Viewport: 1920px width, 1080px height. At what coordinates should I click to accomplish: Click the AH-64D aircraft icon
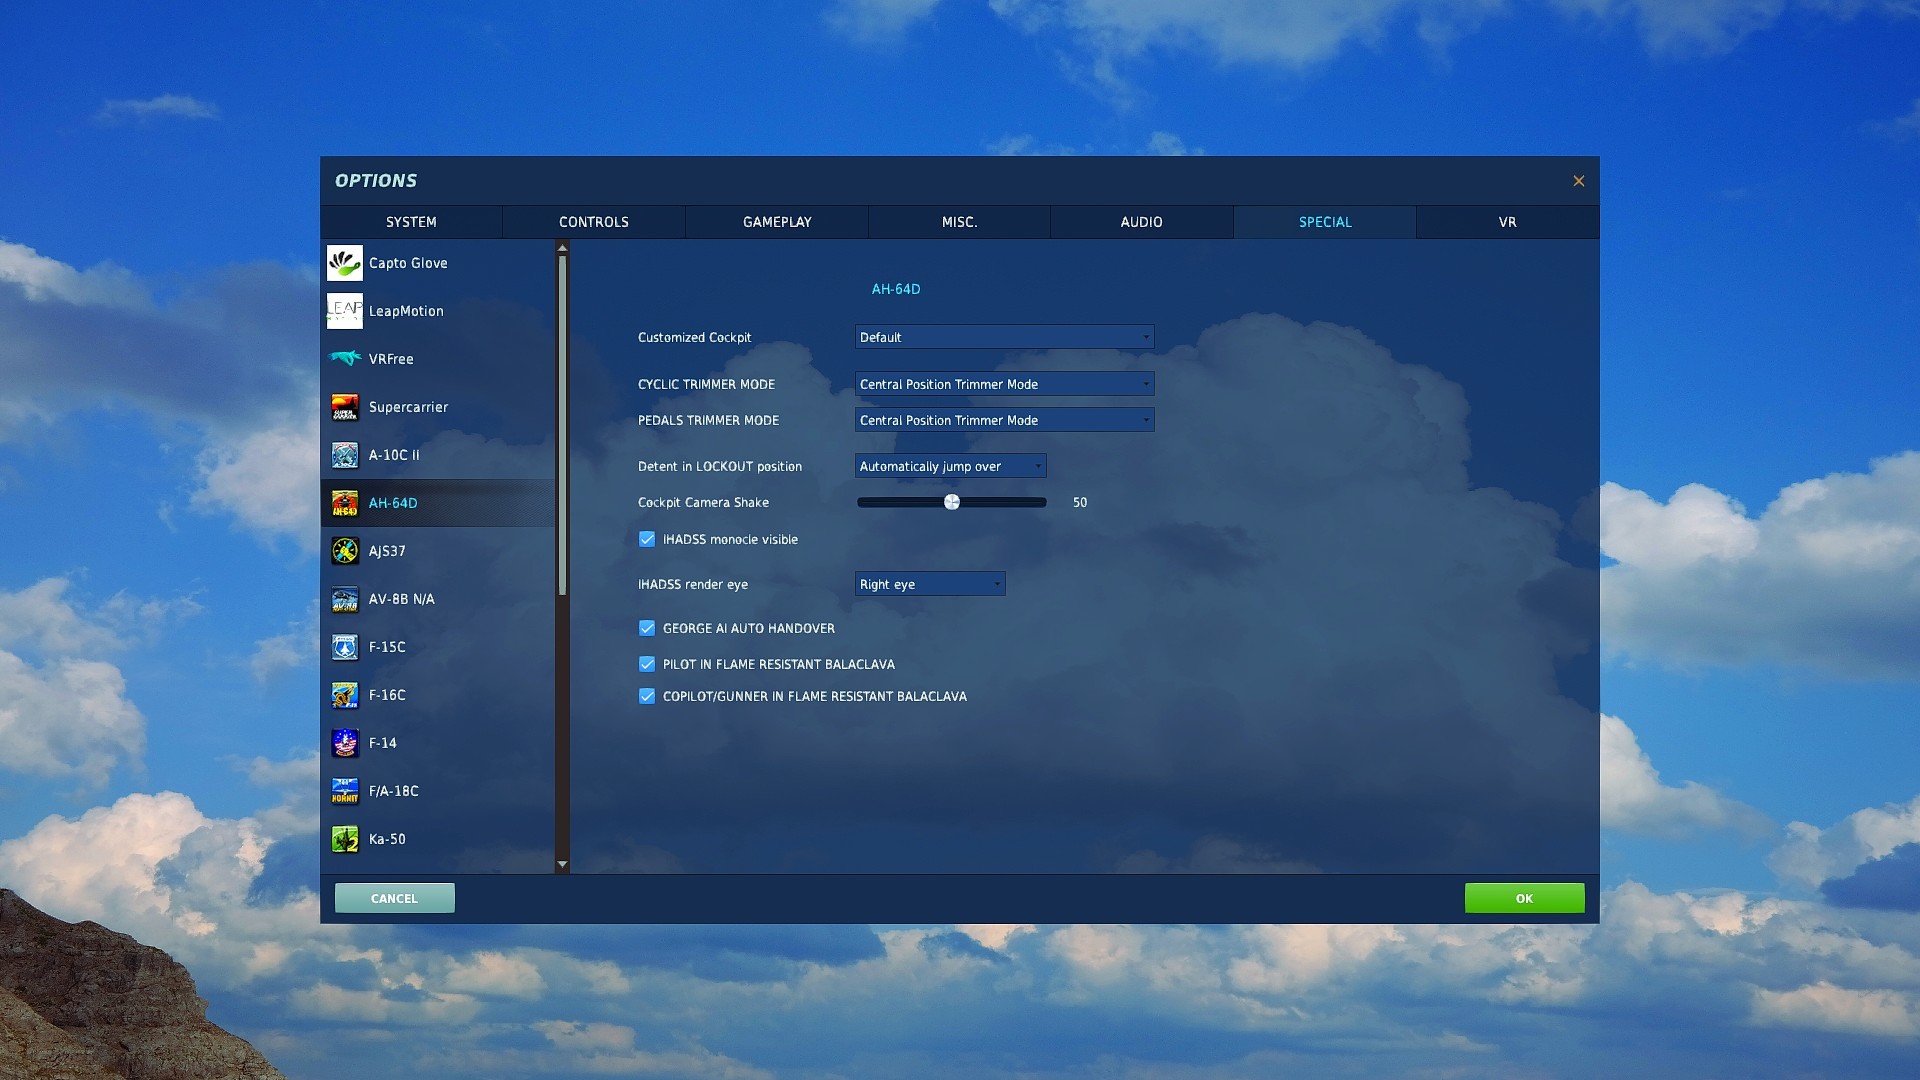345,503
